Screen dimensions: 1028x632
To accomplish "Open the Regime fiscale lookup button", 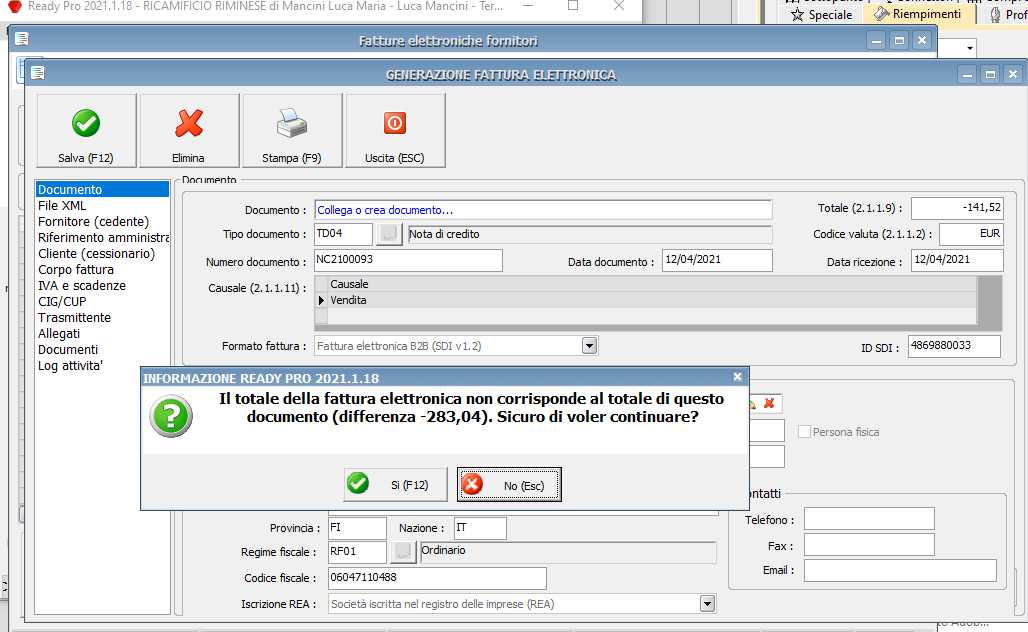I will pos(403,552).
